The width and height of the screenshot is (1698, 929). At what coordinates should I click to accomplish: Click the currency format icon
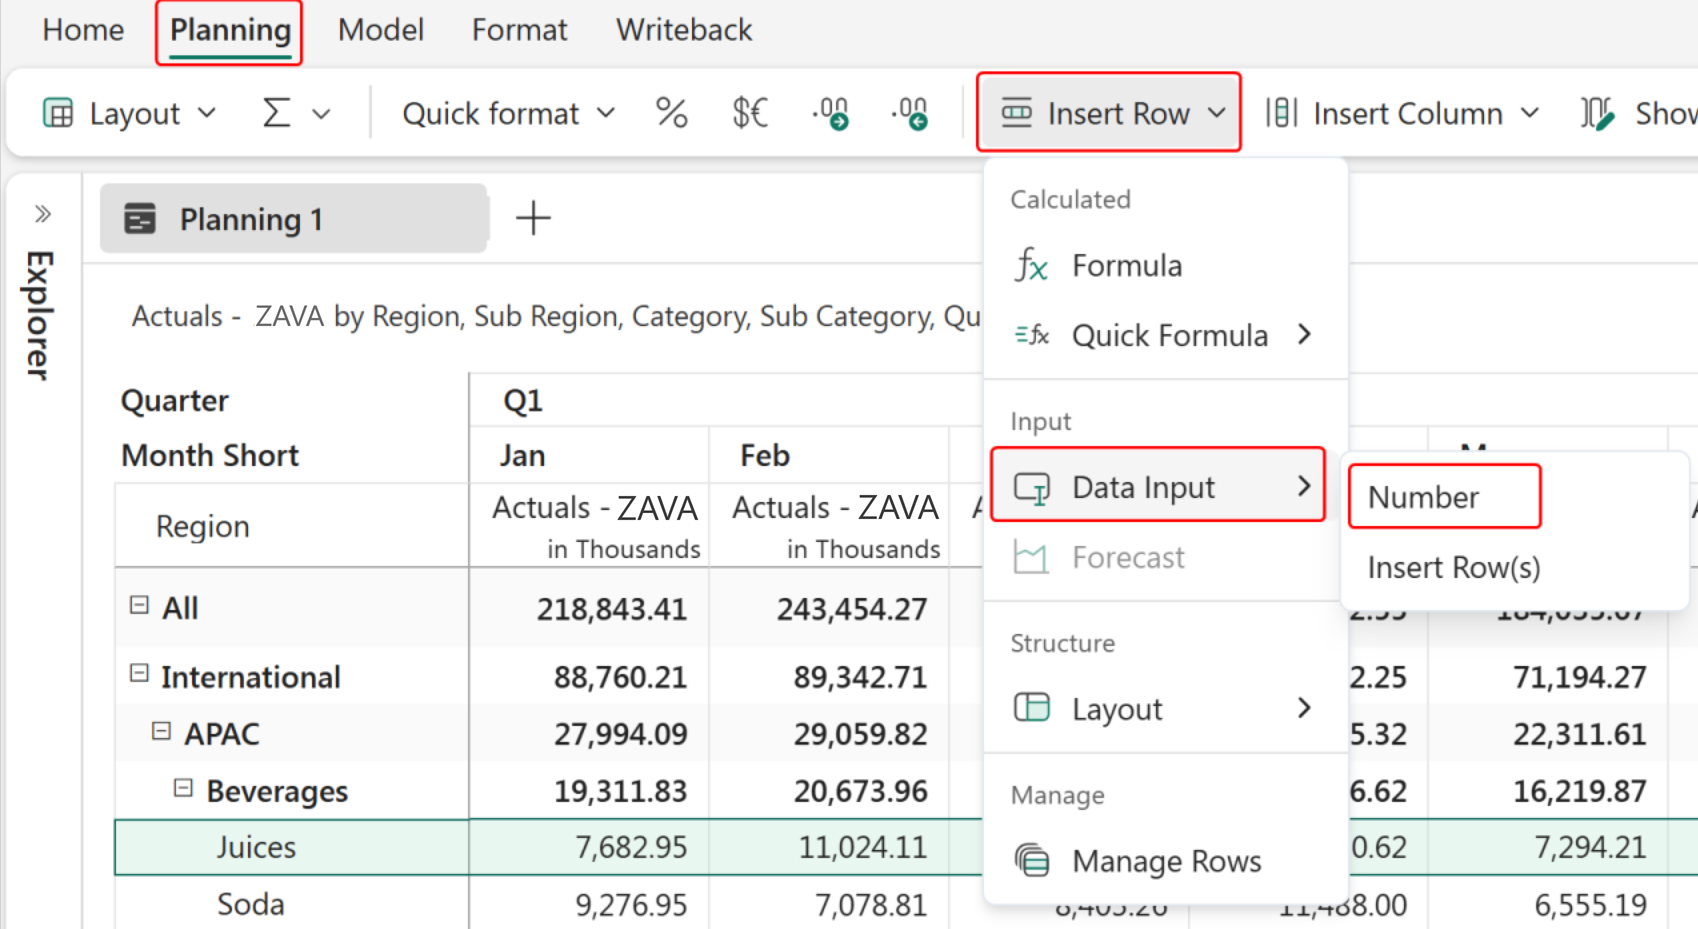[750, 113]
